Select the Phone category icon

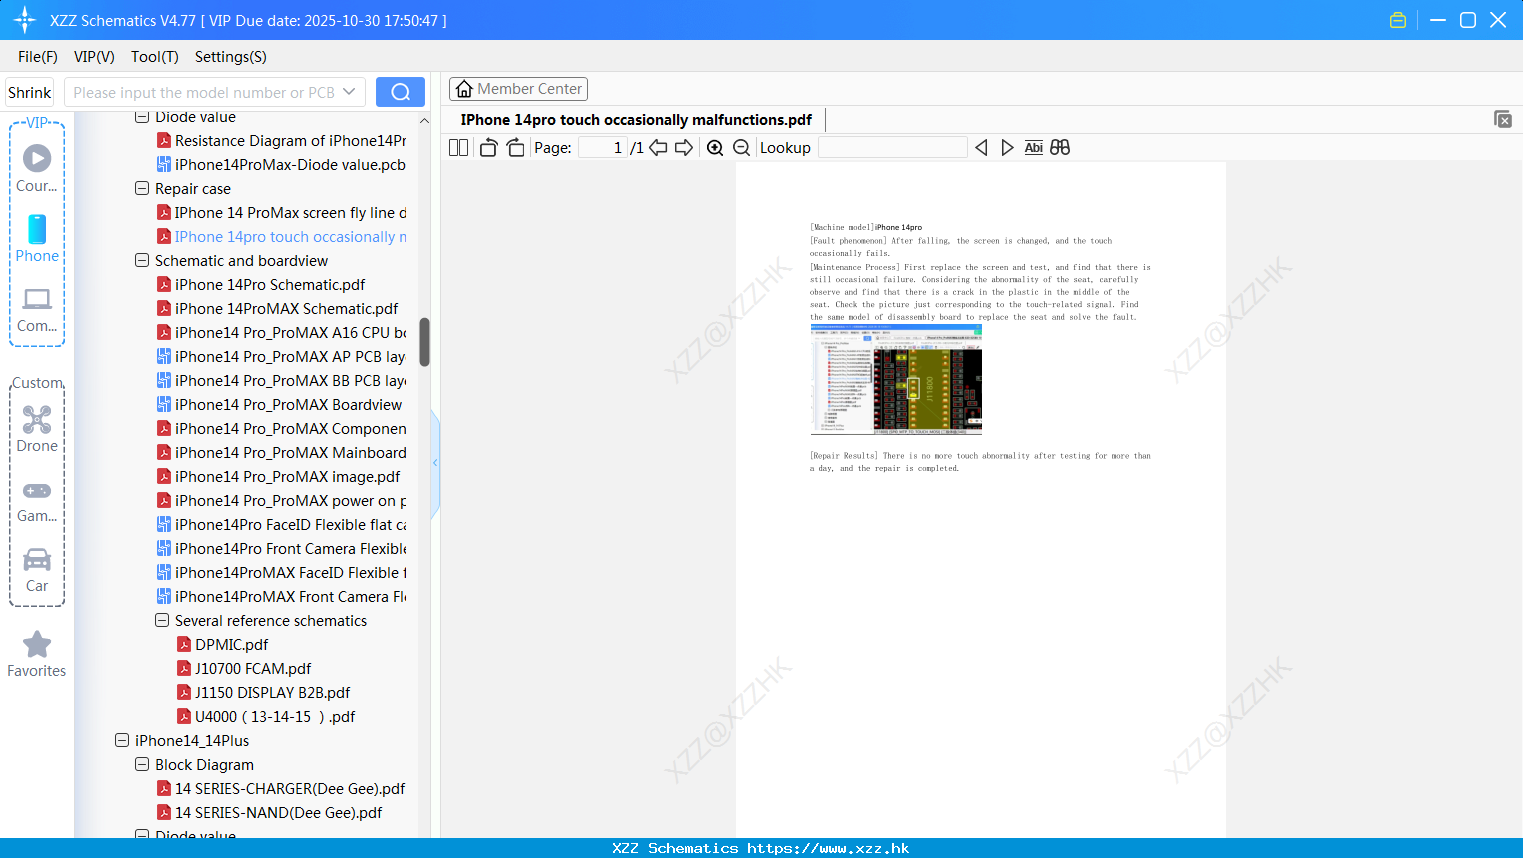point(37,229)
